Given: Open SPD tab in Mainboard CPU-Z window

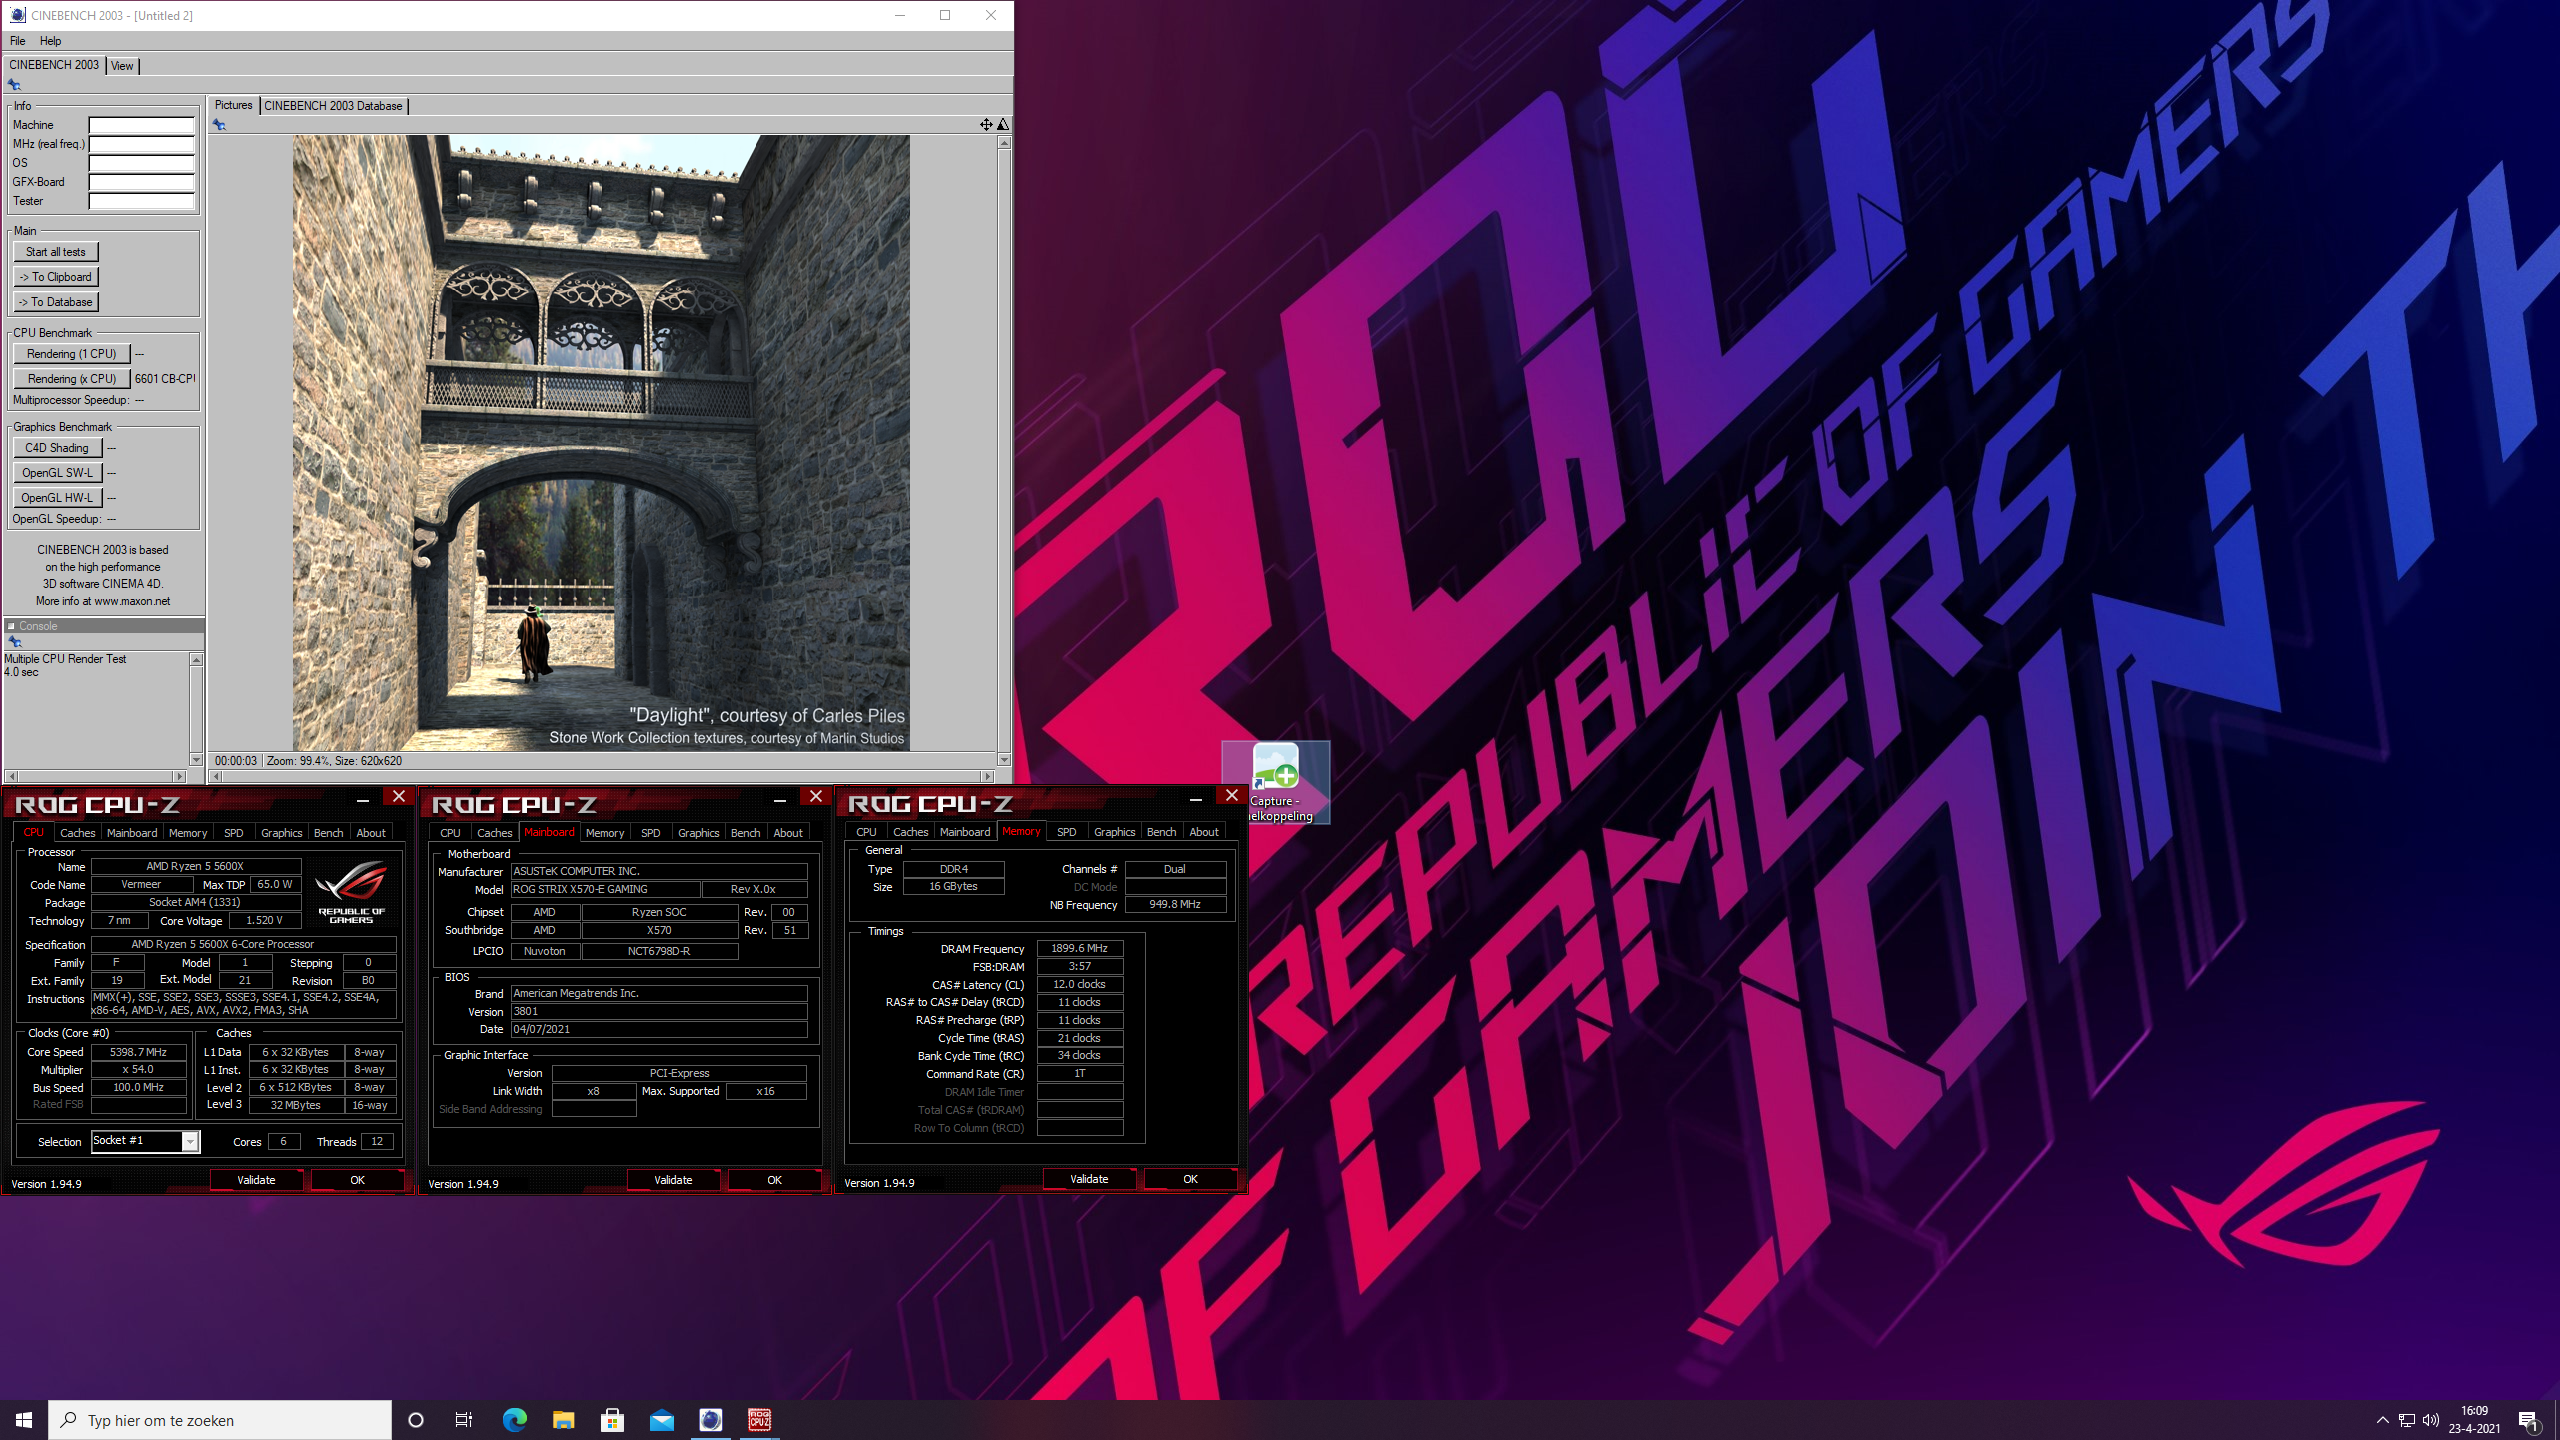Looking at the screenshot, I should coord(650,833).
